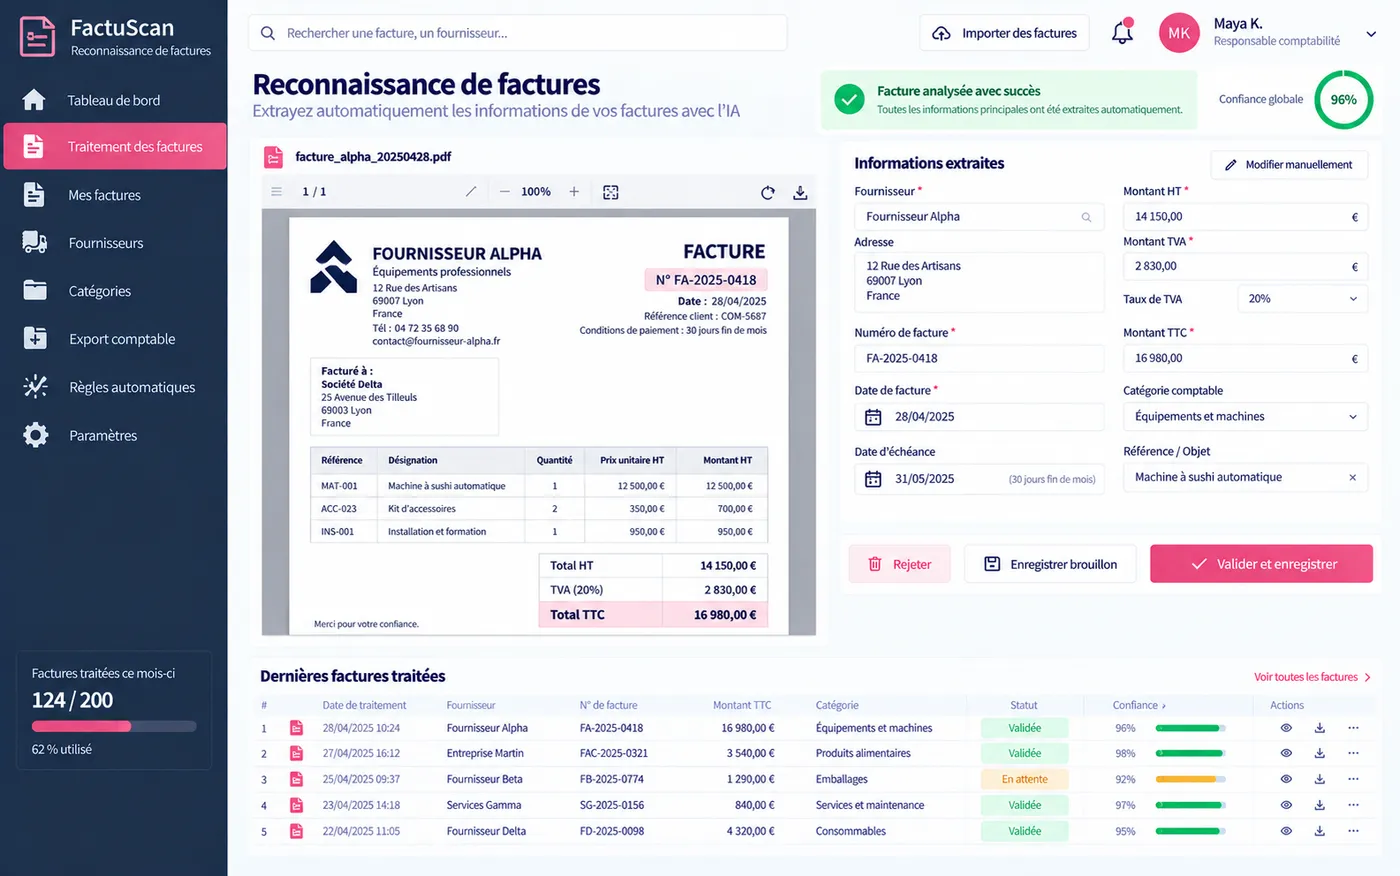Image resolution: width=1400 pixels, height=876 pixels.
Task: Click Importer des factures button
Action: [1004, 33]
